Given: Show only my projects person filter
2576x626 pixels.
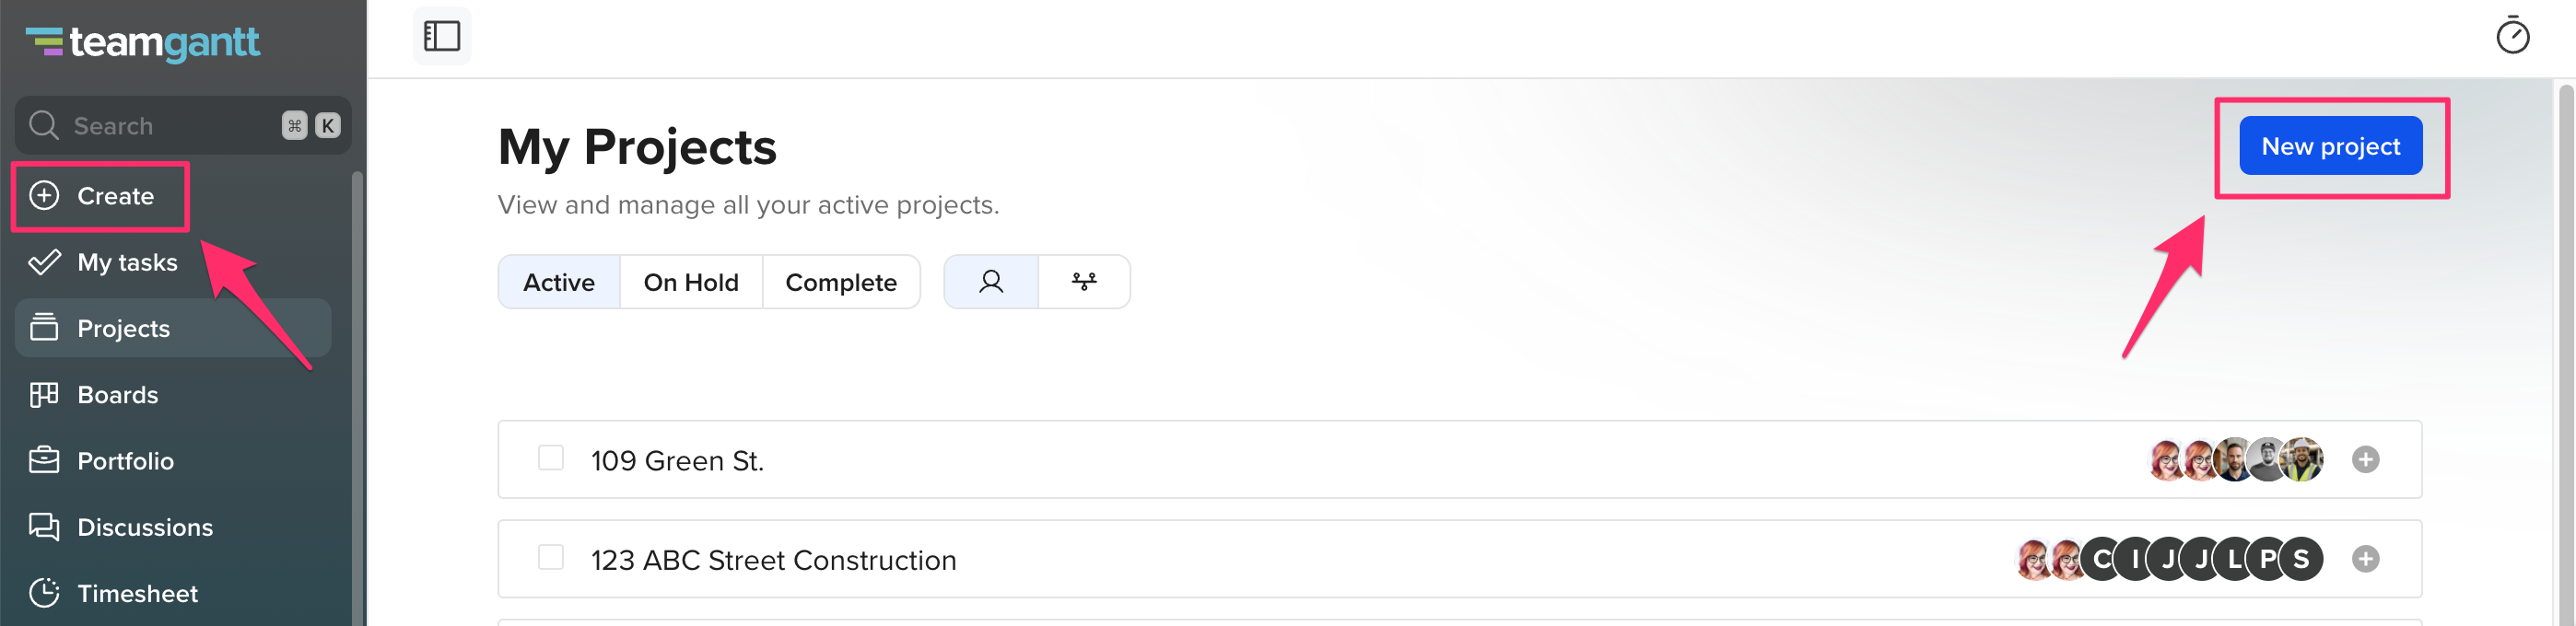Looking at the screenshot, I should click(990, 282).
